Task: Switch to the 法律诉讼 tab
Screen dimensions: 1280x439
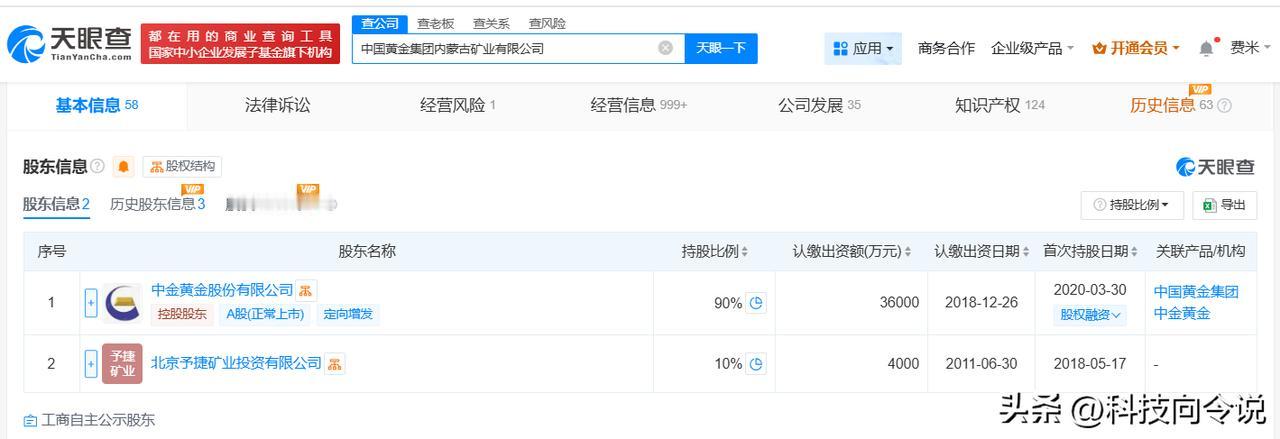Action: (x=277, y=105)
